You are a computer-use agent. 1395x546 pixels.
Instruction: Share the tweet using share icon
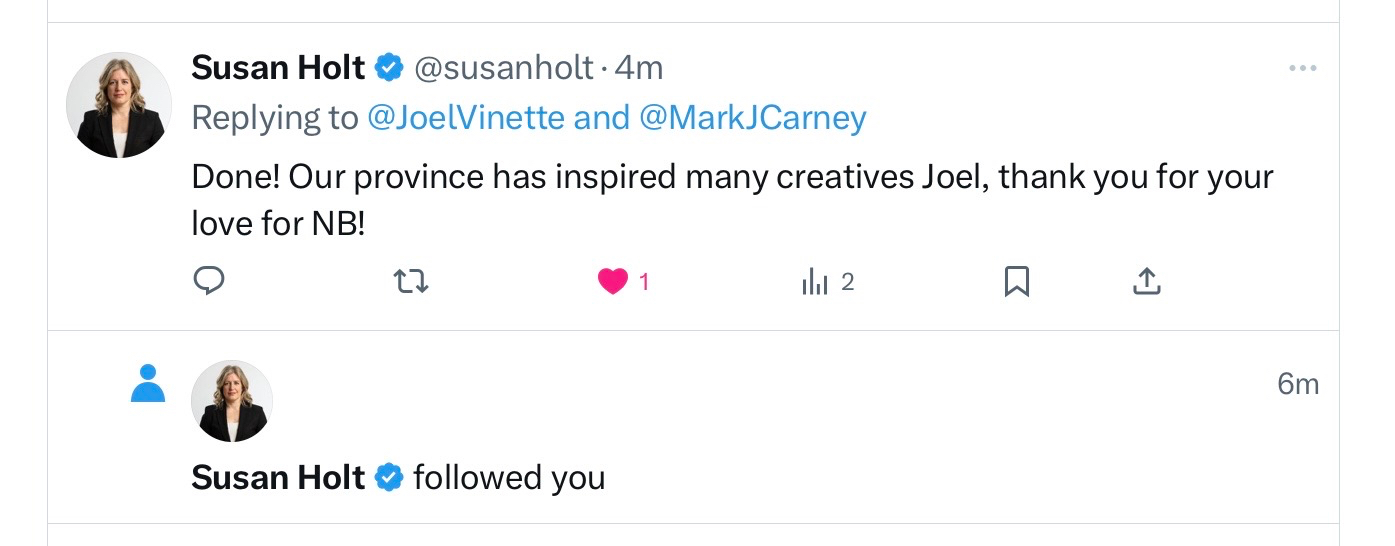(1146, 282)
